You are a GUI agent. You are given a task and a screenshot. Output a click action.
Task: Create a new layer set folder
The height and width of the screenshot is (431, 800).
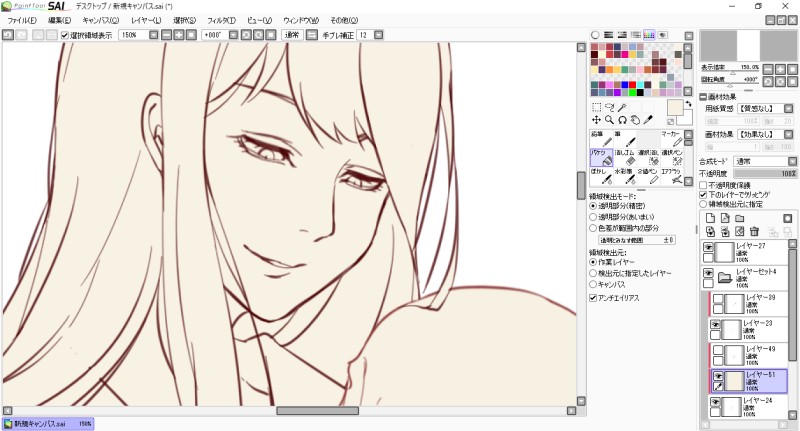coord(739,218)
